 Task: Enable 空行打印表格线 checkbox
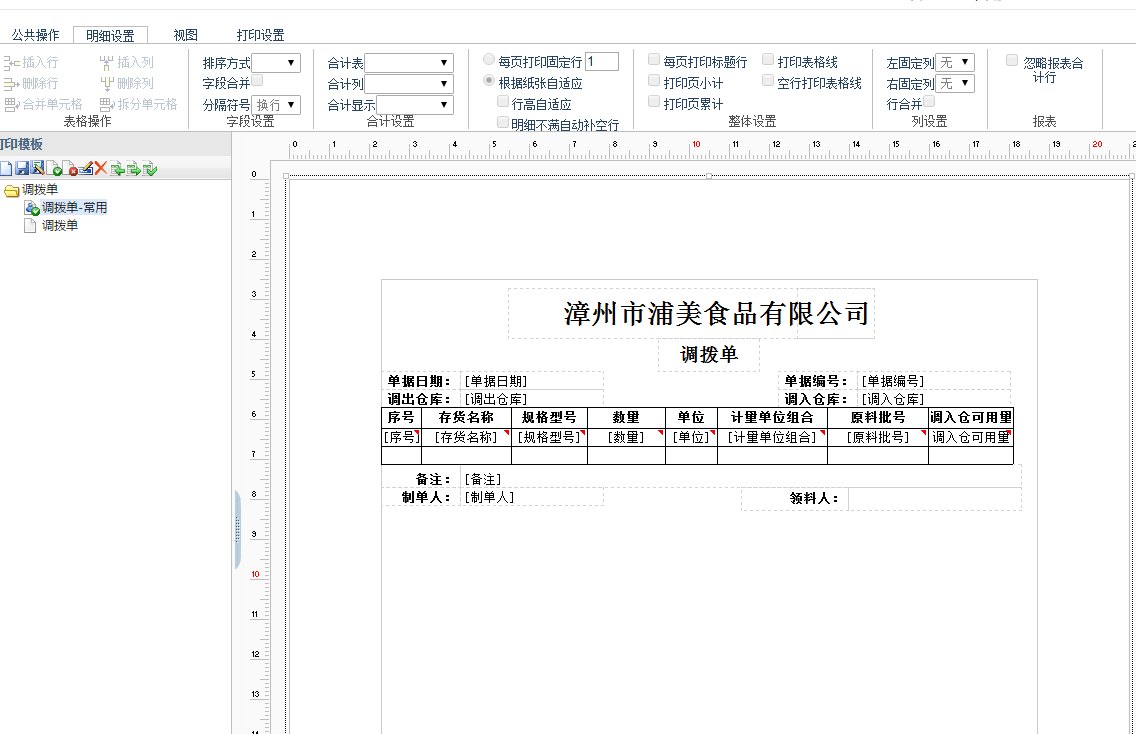pyautogui.click(x=768, y=80)
